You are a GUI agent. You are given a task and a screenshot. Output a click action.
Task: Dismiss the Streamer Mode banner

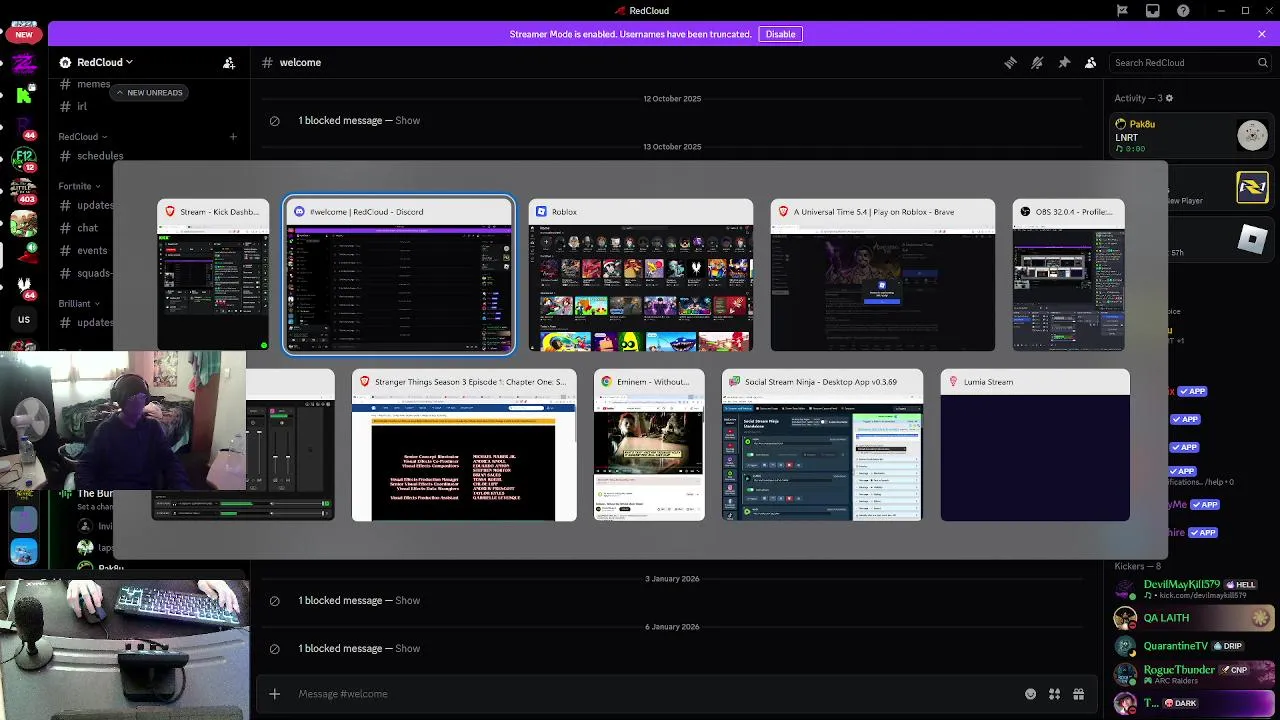[1262, 34]
